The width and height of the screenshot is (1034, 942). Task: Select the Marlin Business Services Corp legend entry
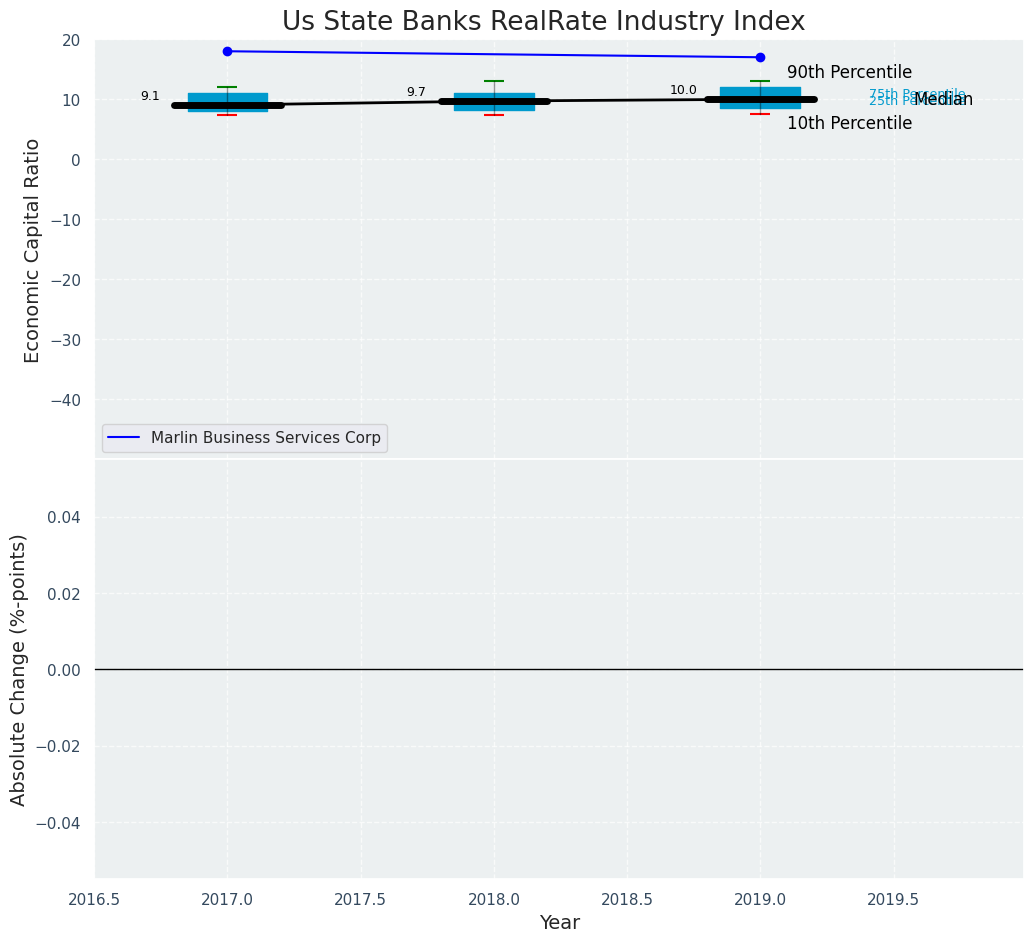point(265,438)
